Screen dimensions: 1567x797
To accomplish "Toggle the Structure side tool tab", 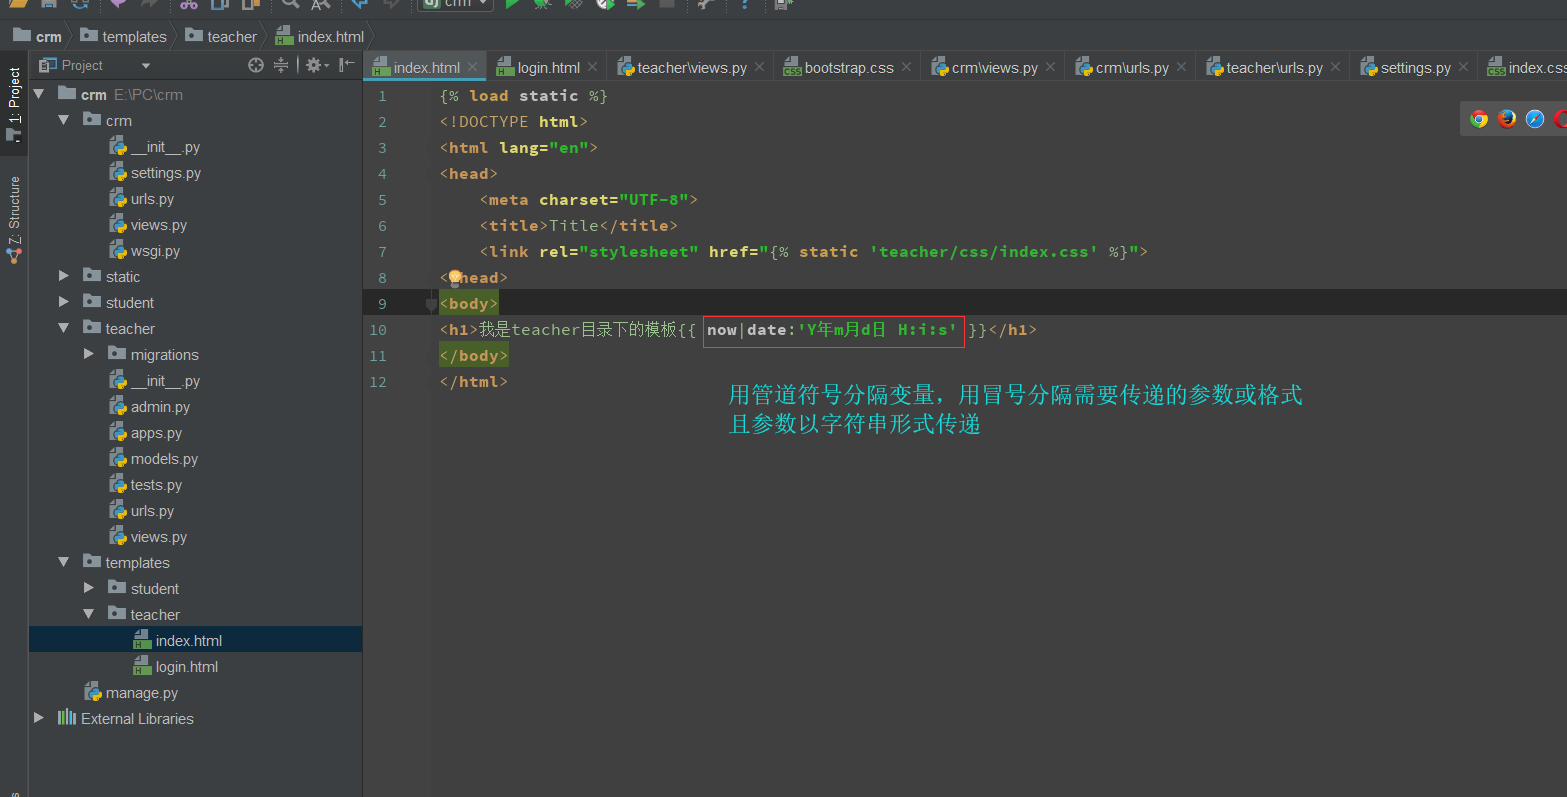I will 14,219.
